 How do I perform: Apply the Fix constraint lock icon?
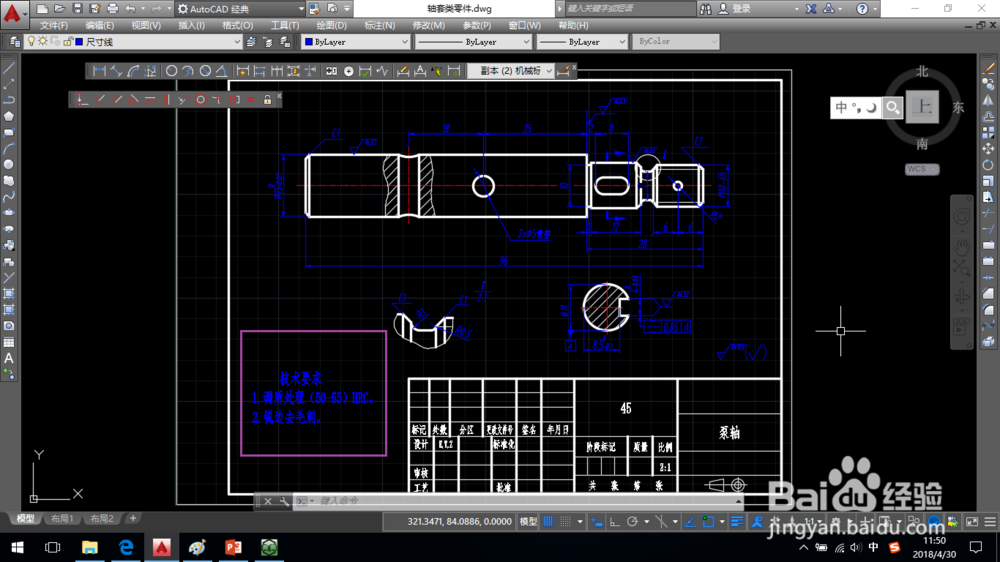point(267,100)
